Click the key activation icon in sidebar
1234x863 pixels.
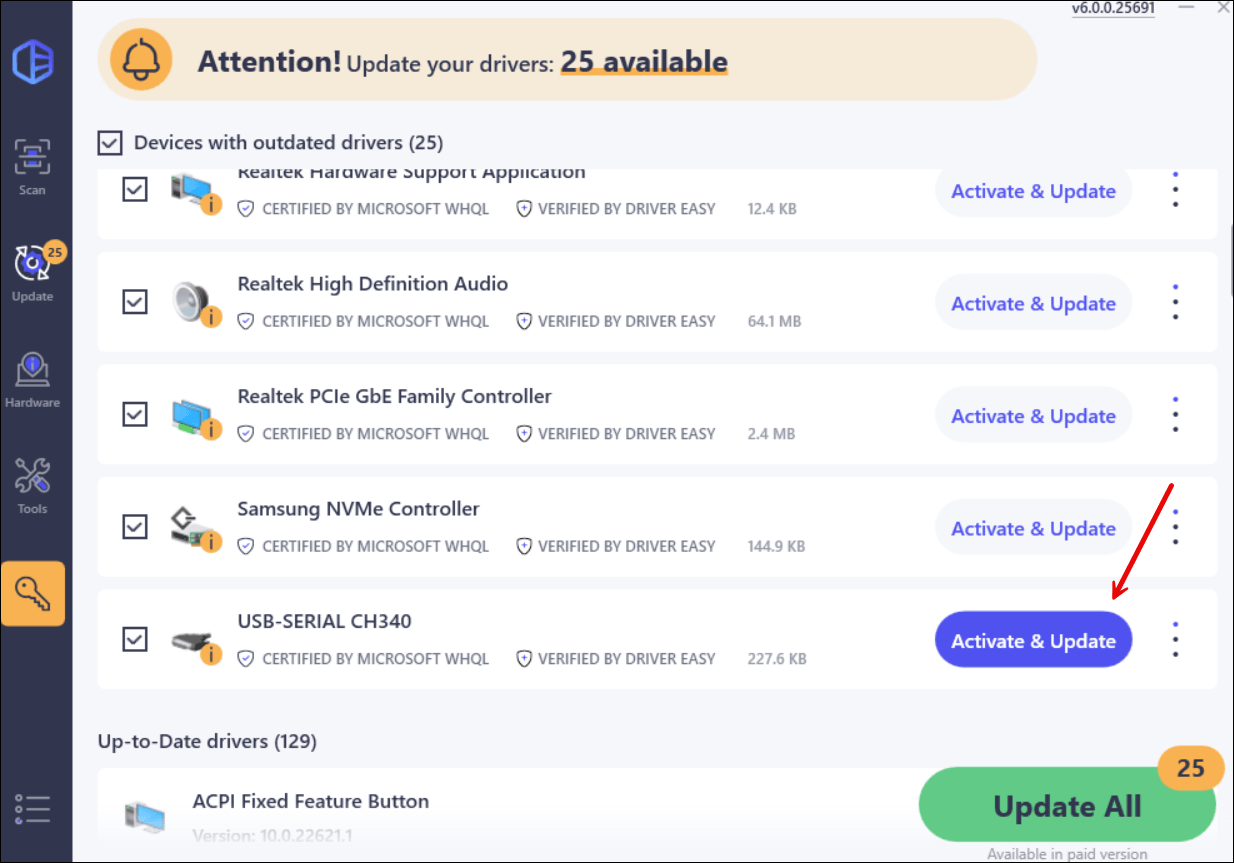[x=33, y=593]
